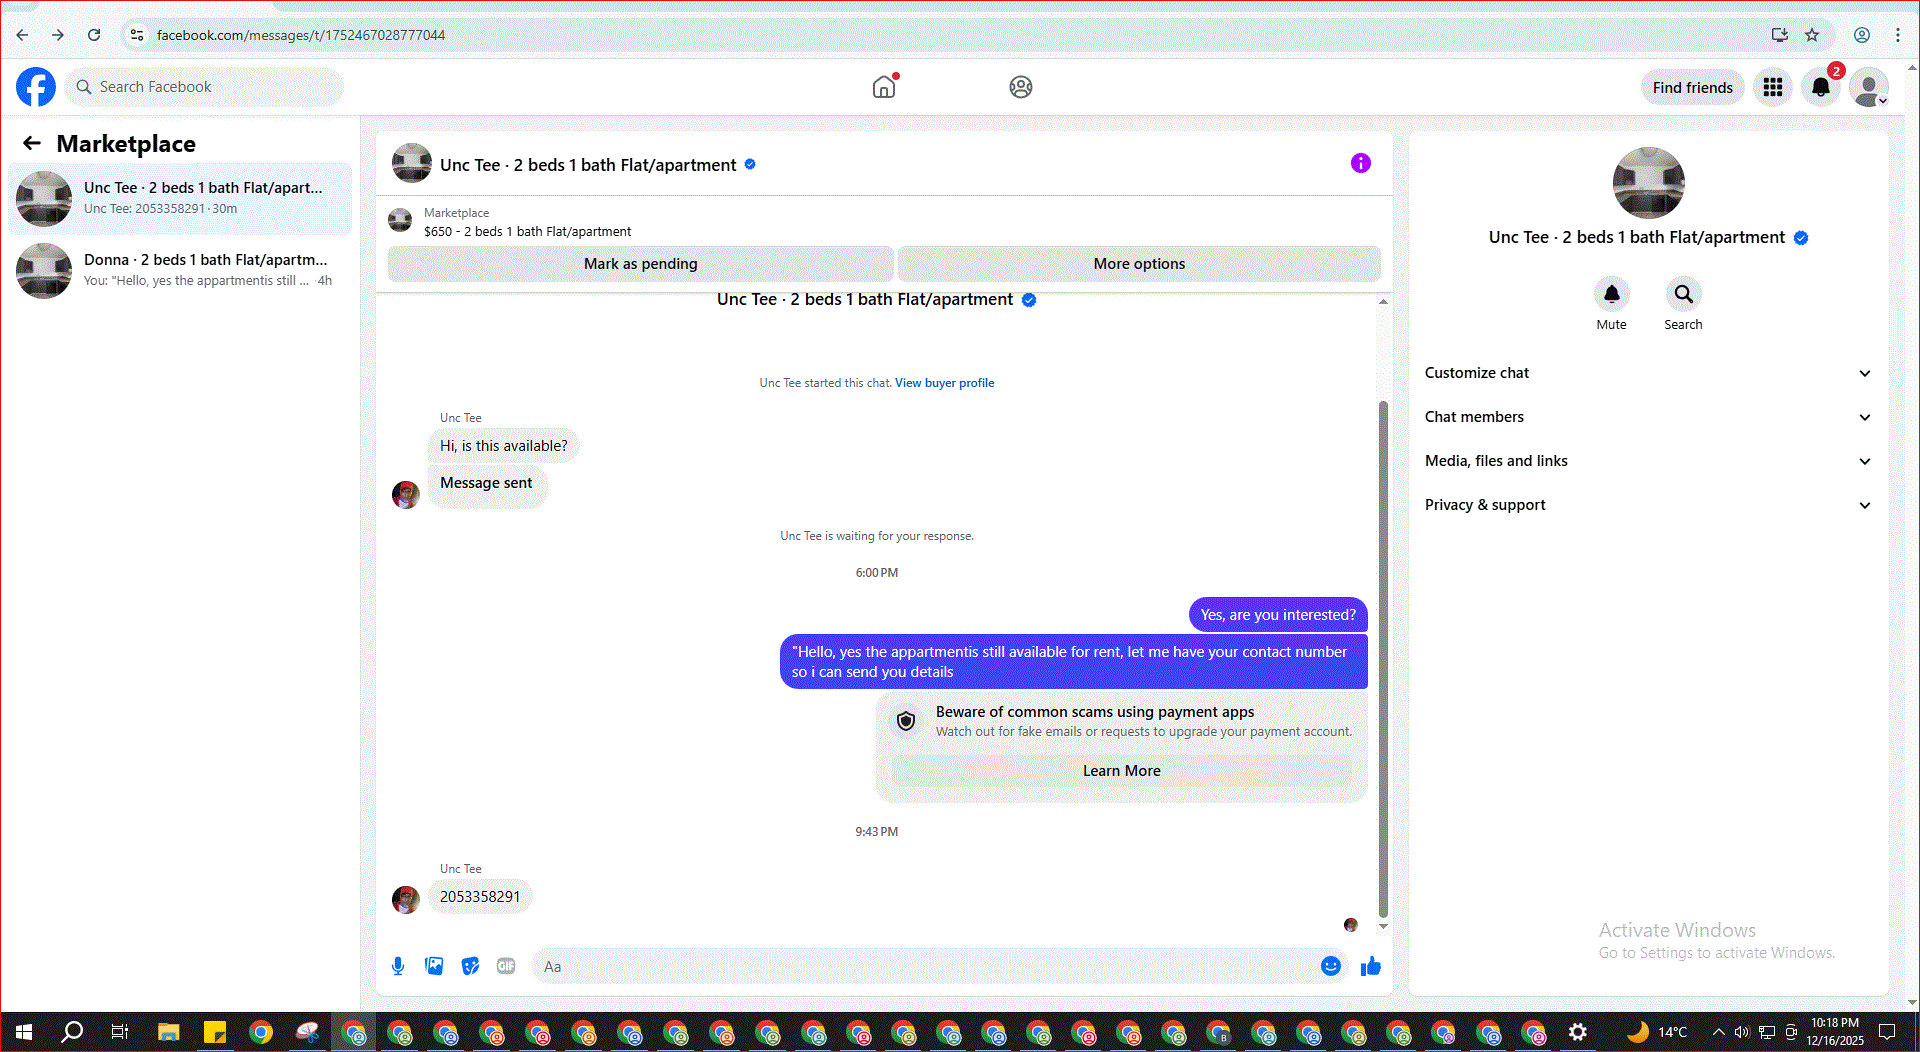Click the 'Yes, are you interested?' message
The image size is (1920, 1052).
point(1278,615)
